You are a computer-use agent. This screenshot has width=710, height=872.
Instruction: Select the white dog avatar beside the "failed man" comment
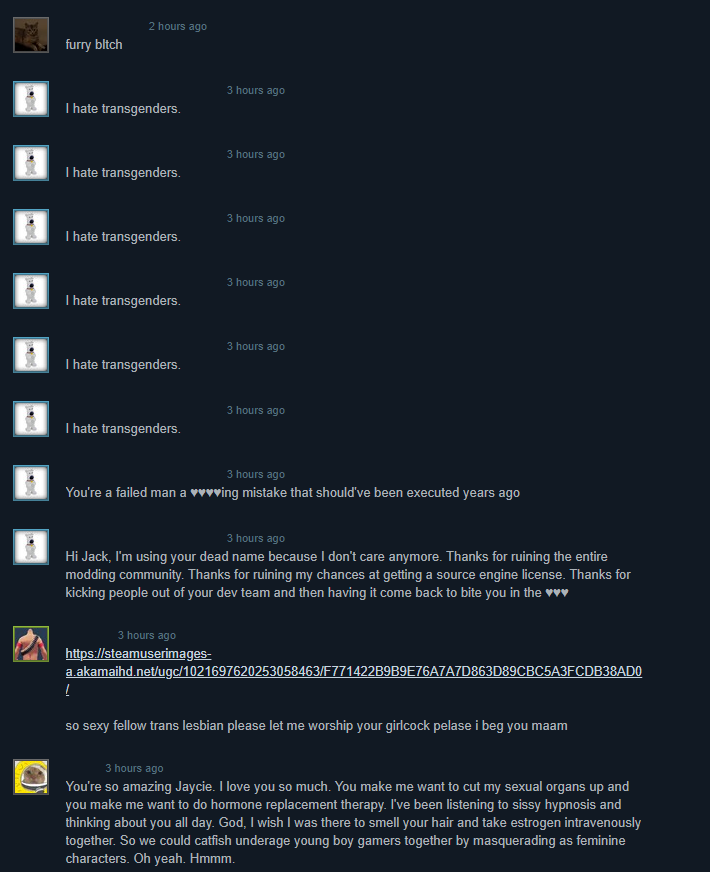pyautogui.click(x=31, y=483)
